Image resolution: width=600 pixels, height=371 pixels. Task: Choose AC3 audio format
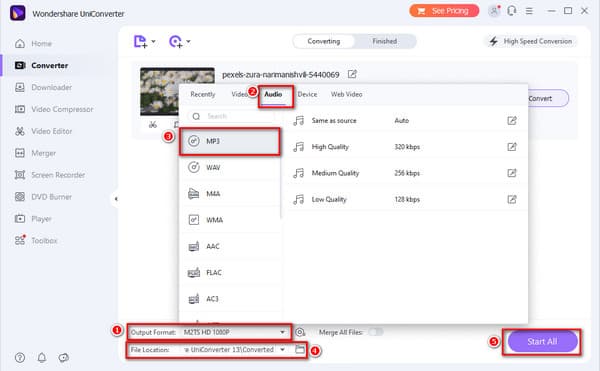pos(230,299)
